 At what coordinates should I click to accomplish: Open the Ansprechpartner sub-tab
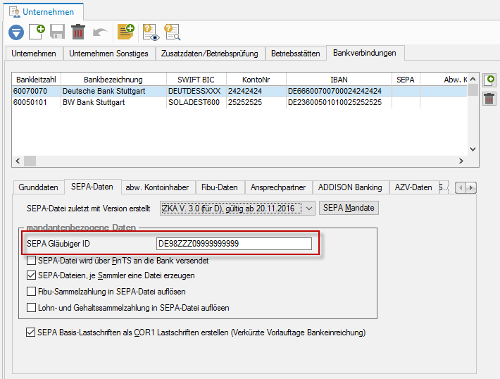coord(278,187)
